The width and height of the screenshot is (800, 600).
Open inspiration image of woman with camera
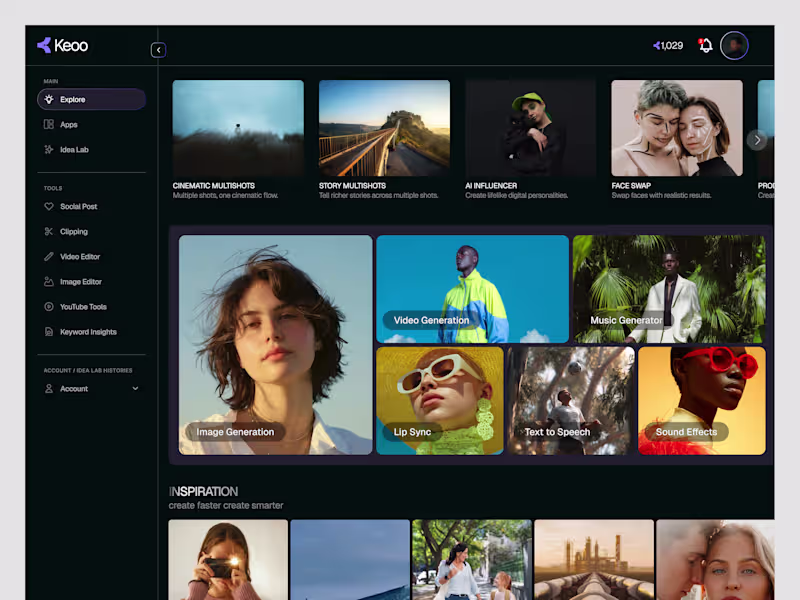coord(228,560)
